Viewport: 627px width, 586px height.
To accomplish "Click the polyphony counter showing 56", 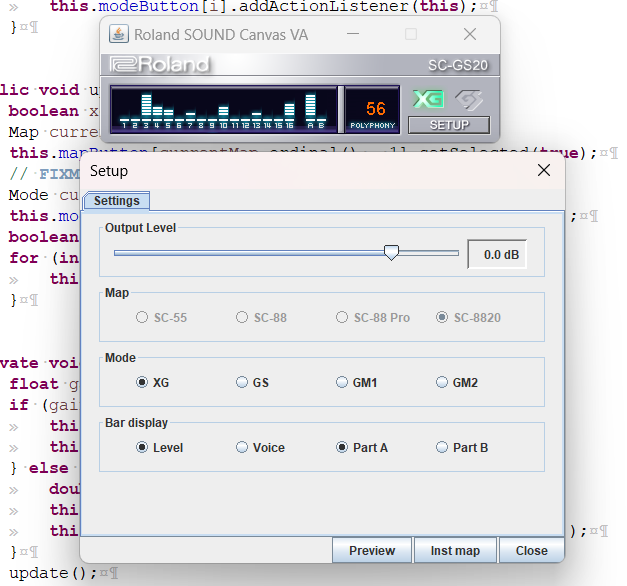I will [372, 109].
